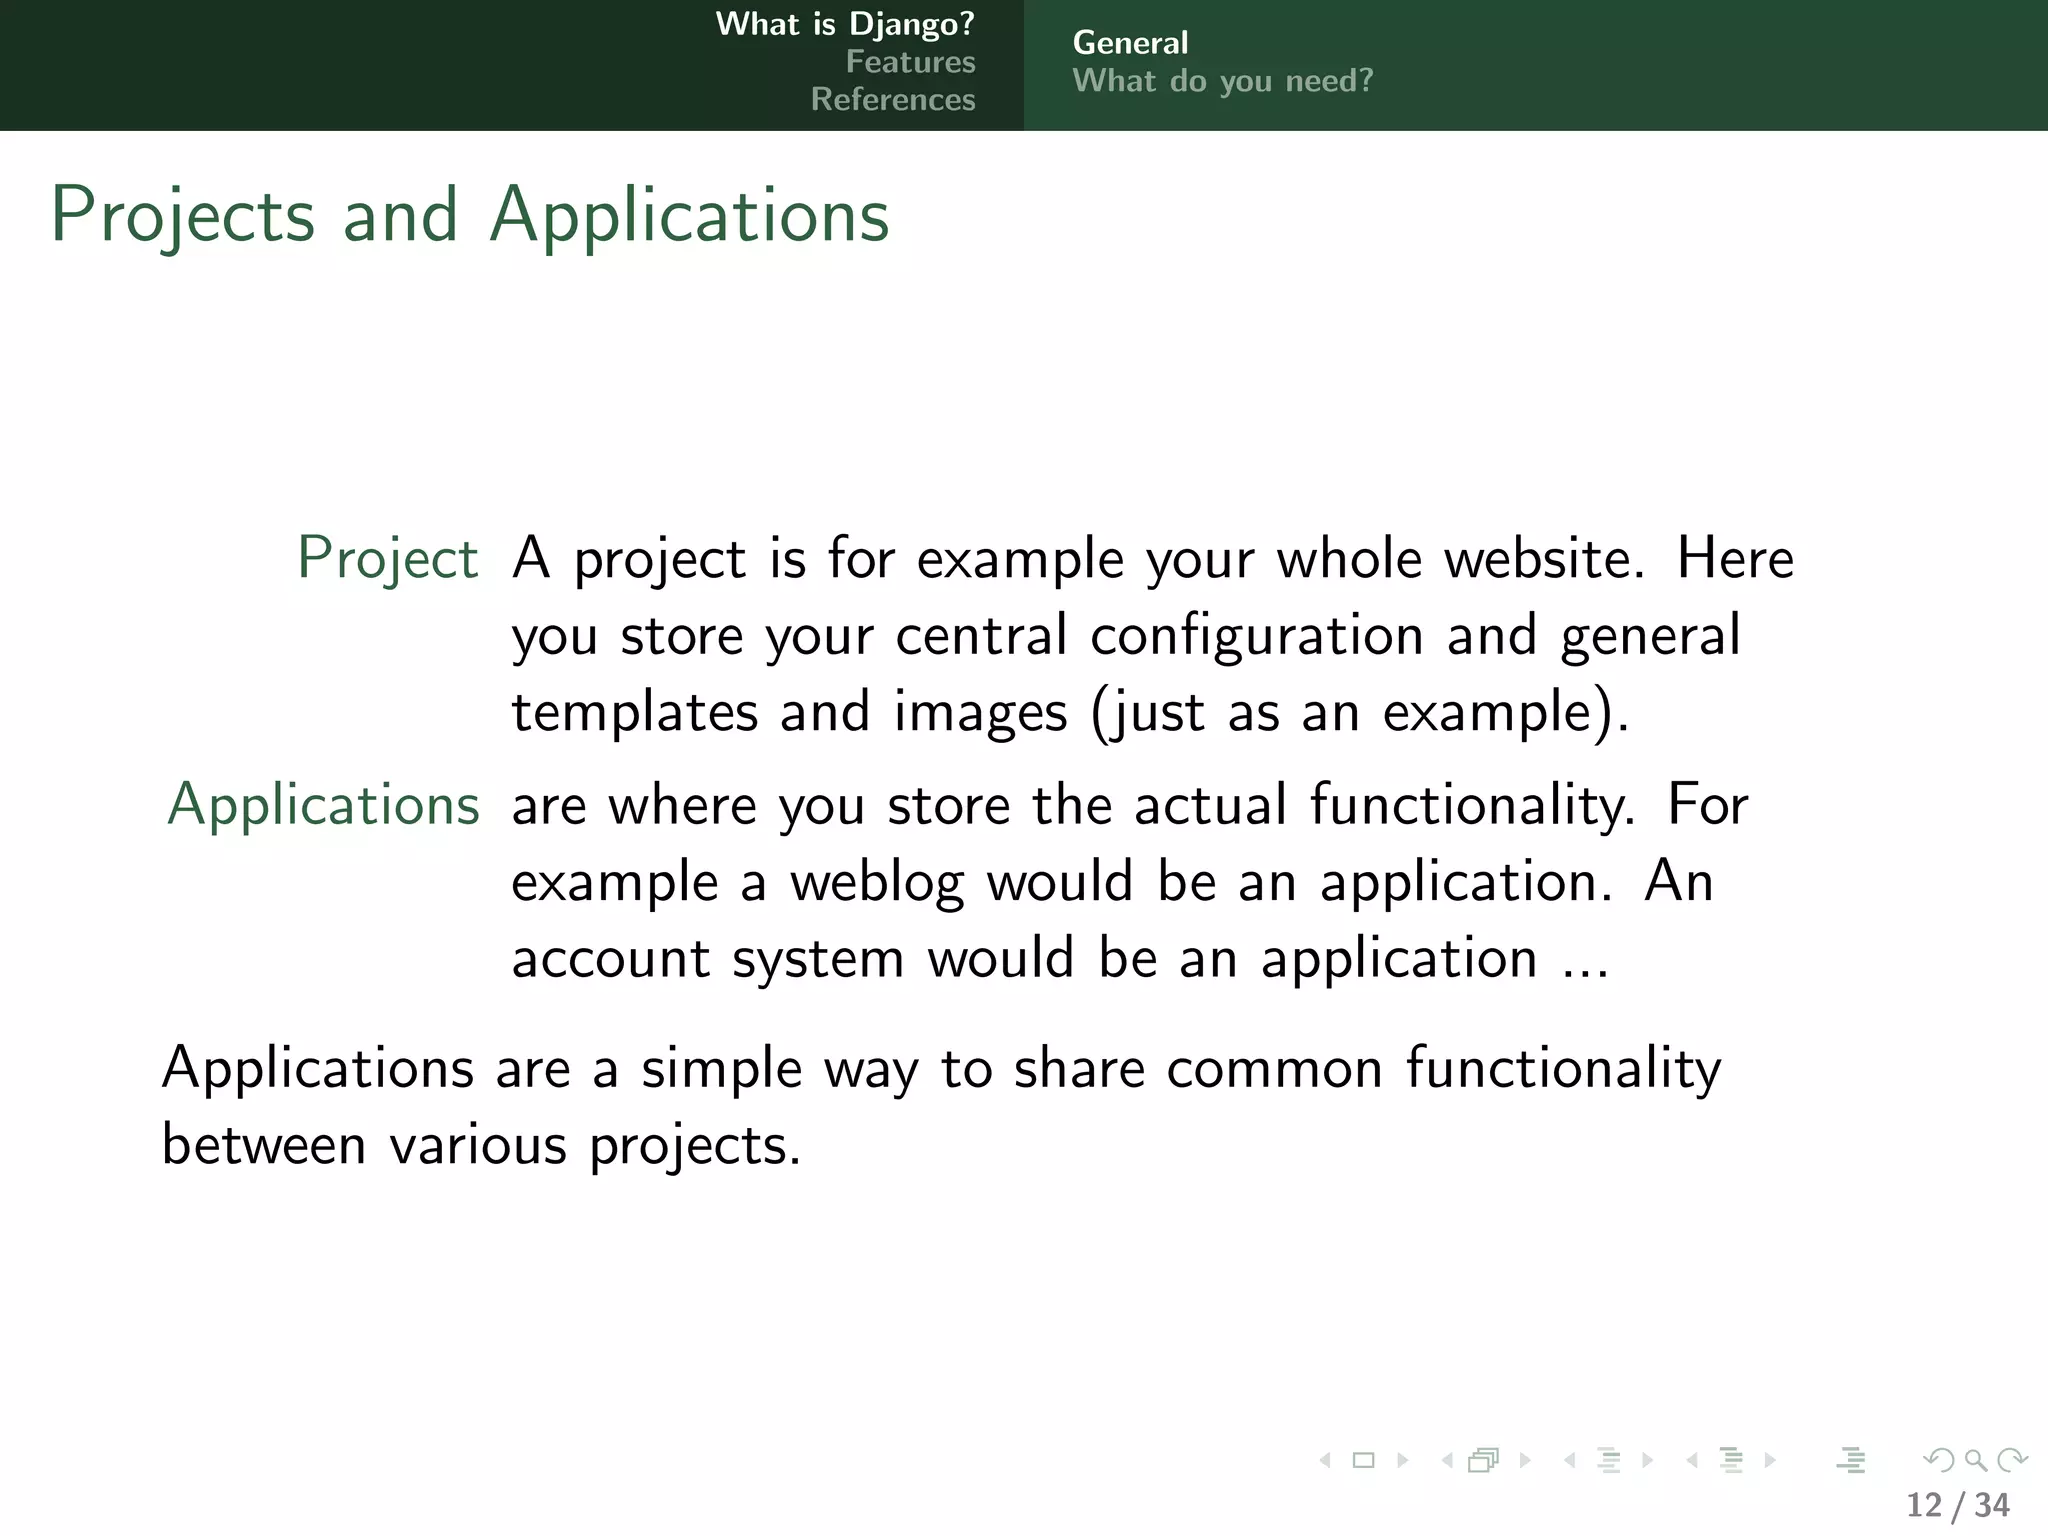Go to next section arrow
The image size is (2048, 1536).
click(x=1770, y=1461)
